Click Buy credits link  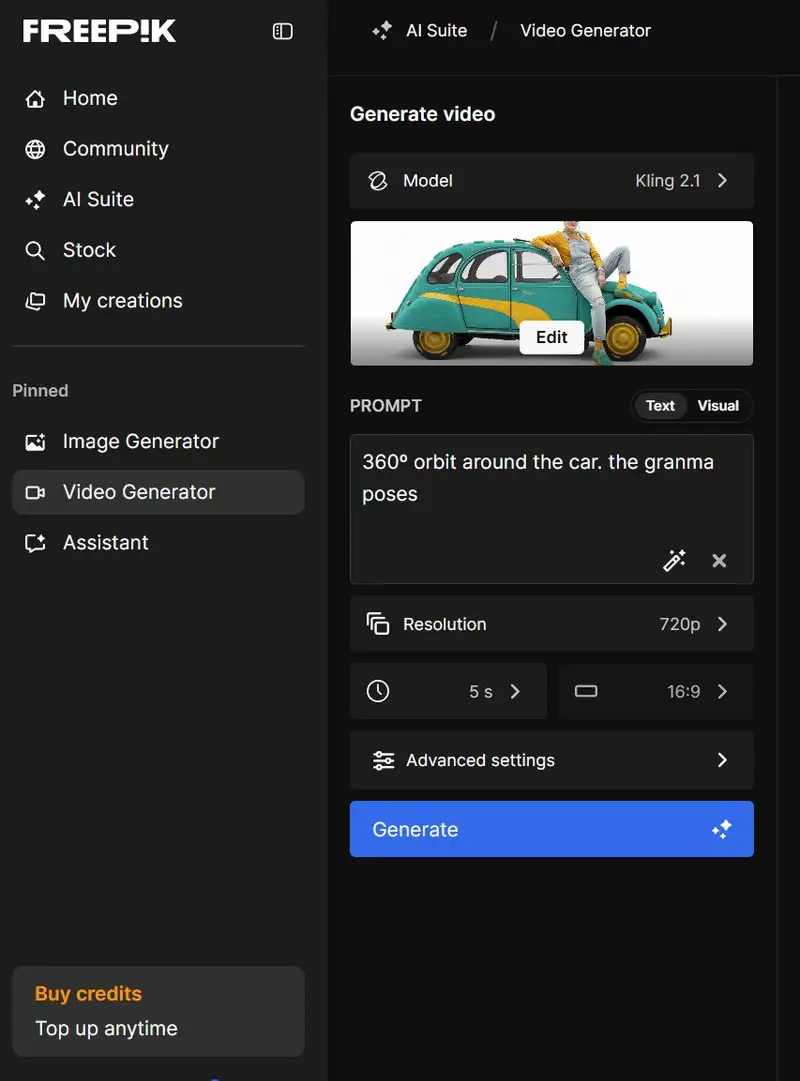88,993
